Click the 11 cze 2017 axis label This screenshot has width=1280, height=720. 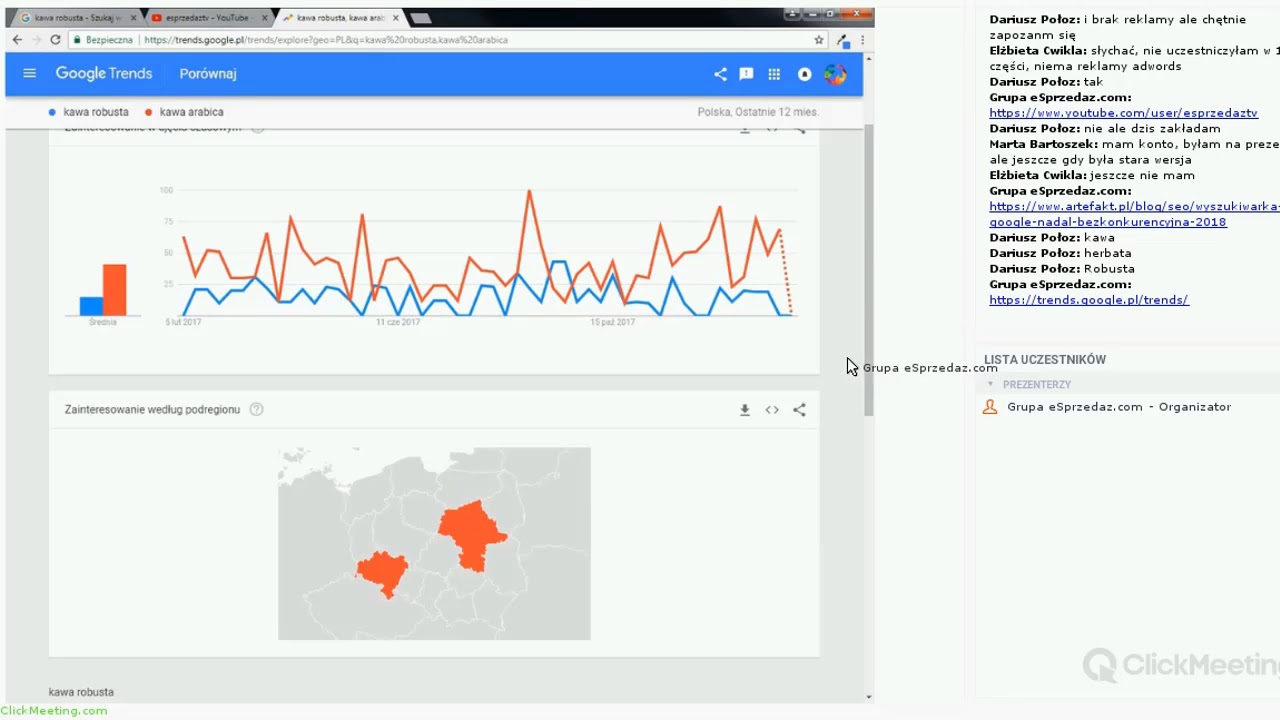[x=398, y=323]
